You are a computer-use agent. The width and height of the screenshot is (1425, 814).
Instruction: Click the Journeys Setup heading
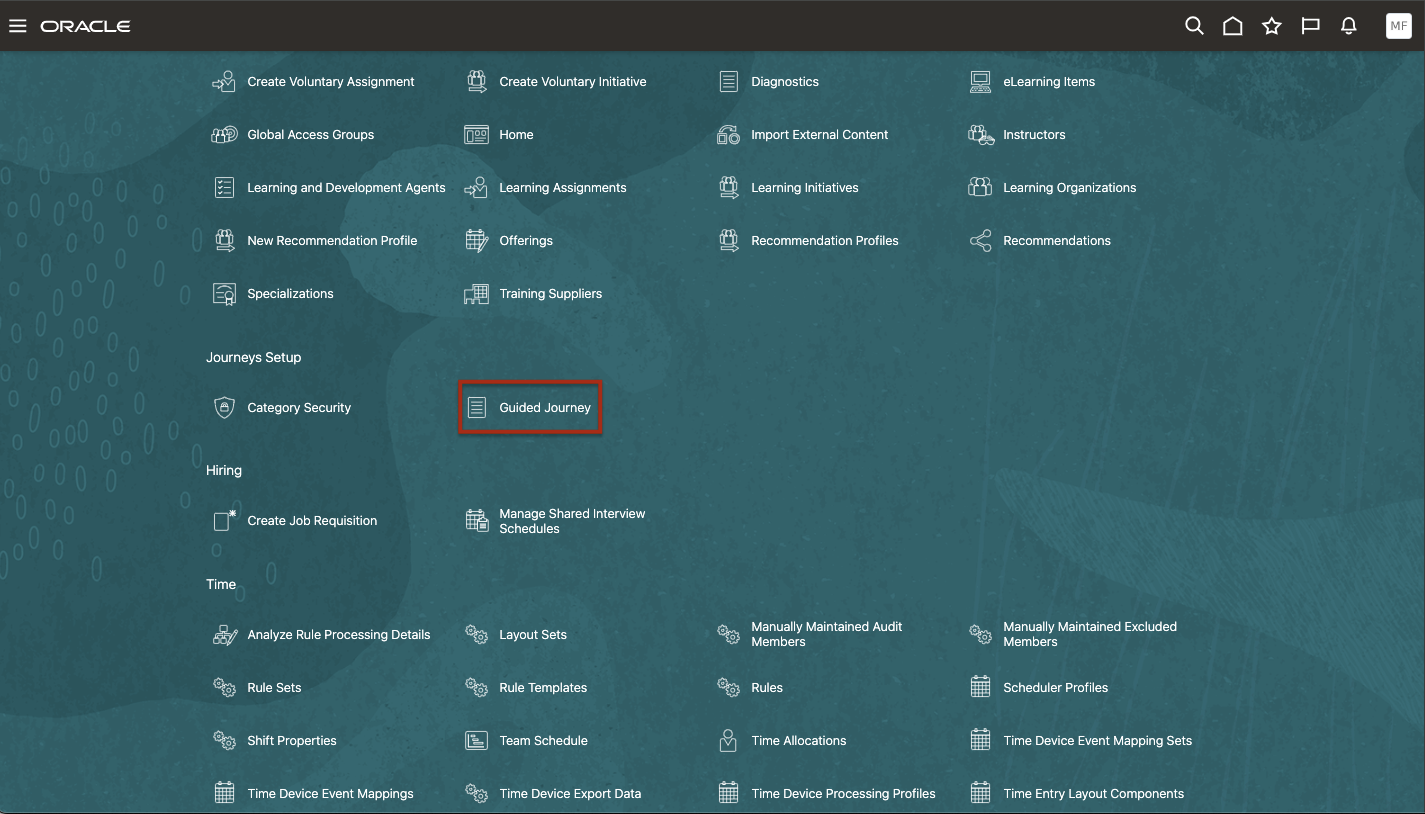(253, 357)
